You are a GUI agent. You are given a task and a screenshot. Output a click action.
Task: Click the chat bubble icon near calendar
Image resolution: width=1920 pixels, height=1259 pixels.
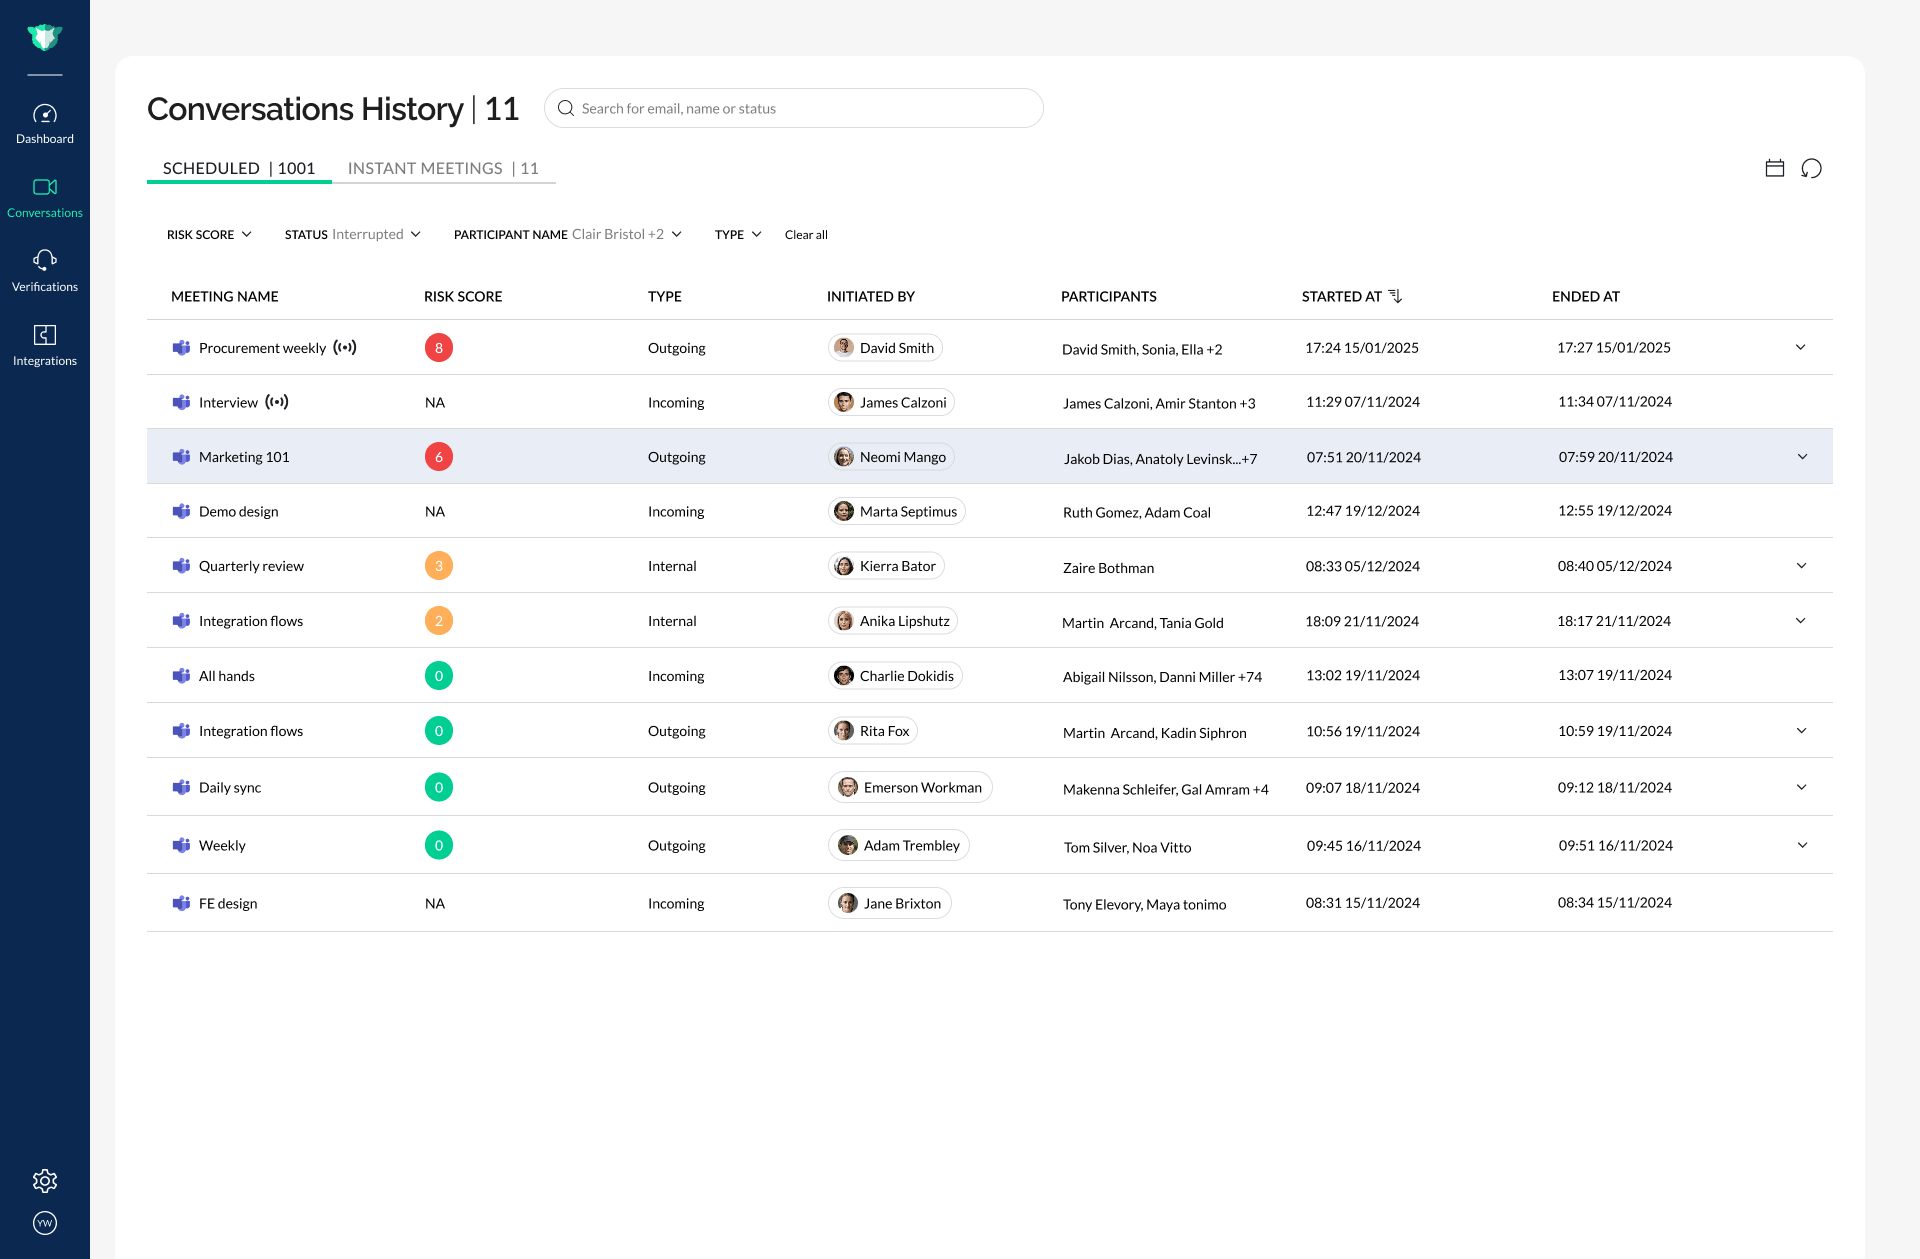pos(1811,168)
